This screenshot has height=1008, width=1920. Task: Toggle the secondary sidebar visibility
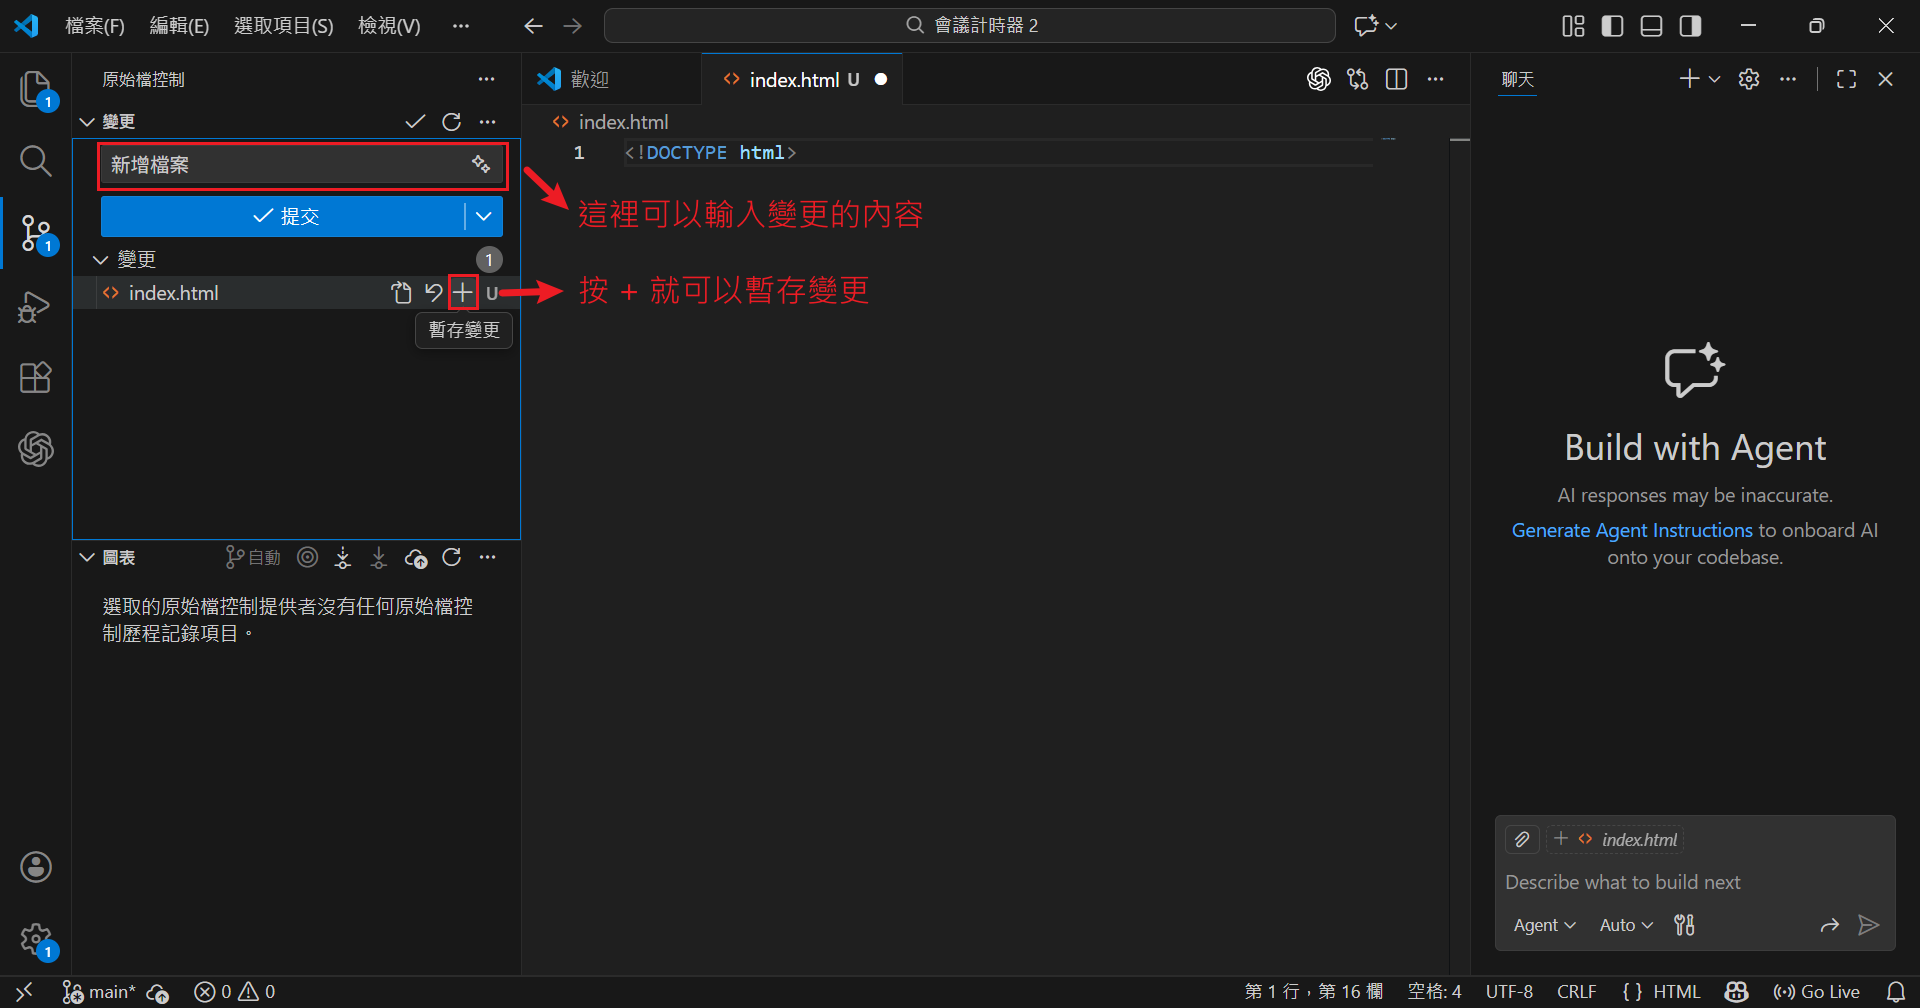pyautogui.click(x=1690, y=26)
